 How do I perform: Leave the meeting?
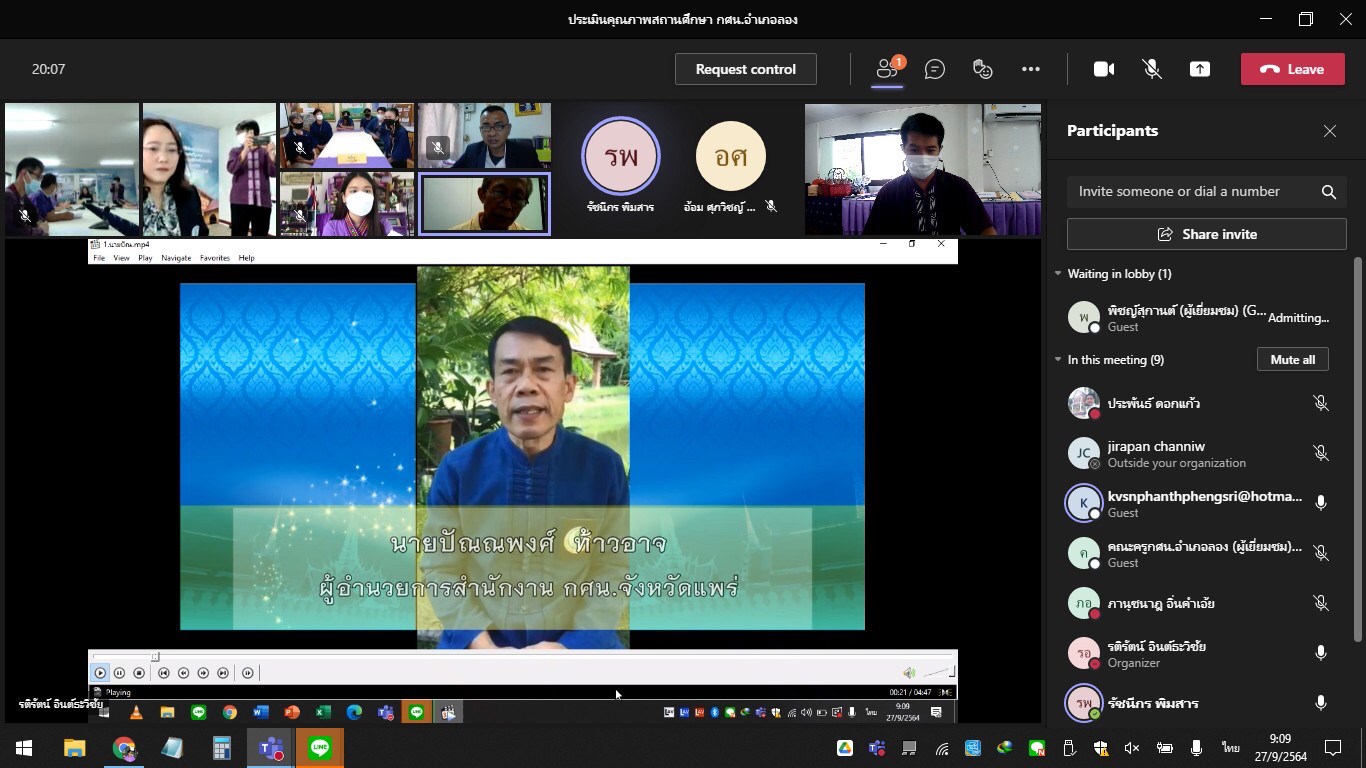pyautogui.click(x=1292, y=69)
